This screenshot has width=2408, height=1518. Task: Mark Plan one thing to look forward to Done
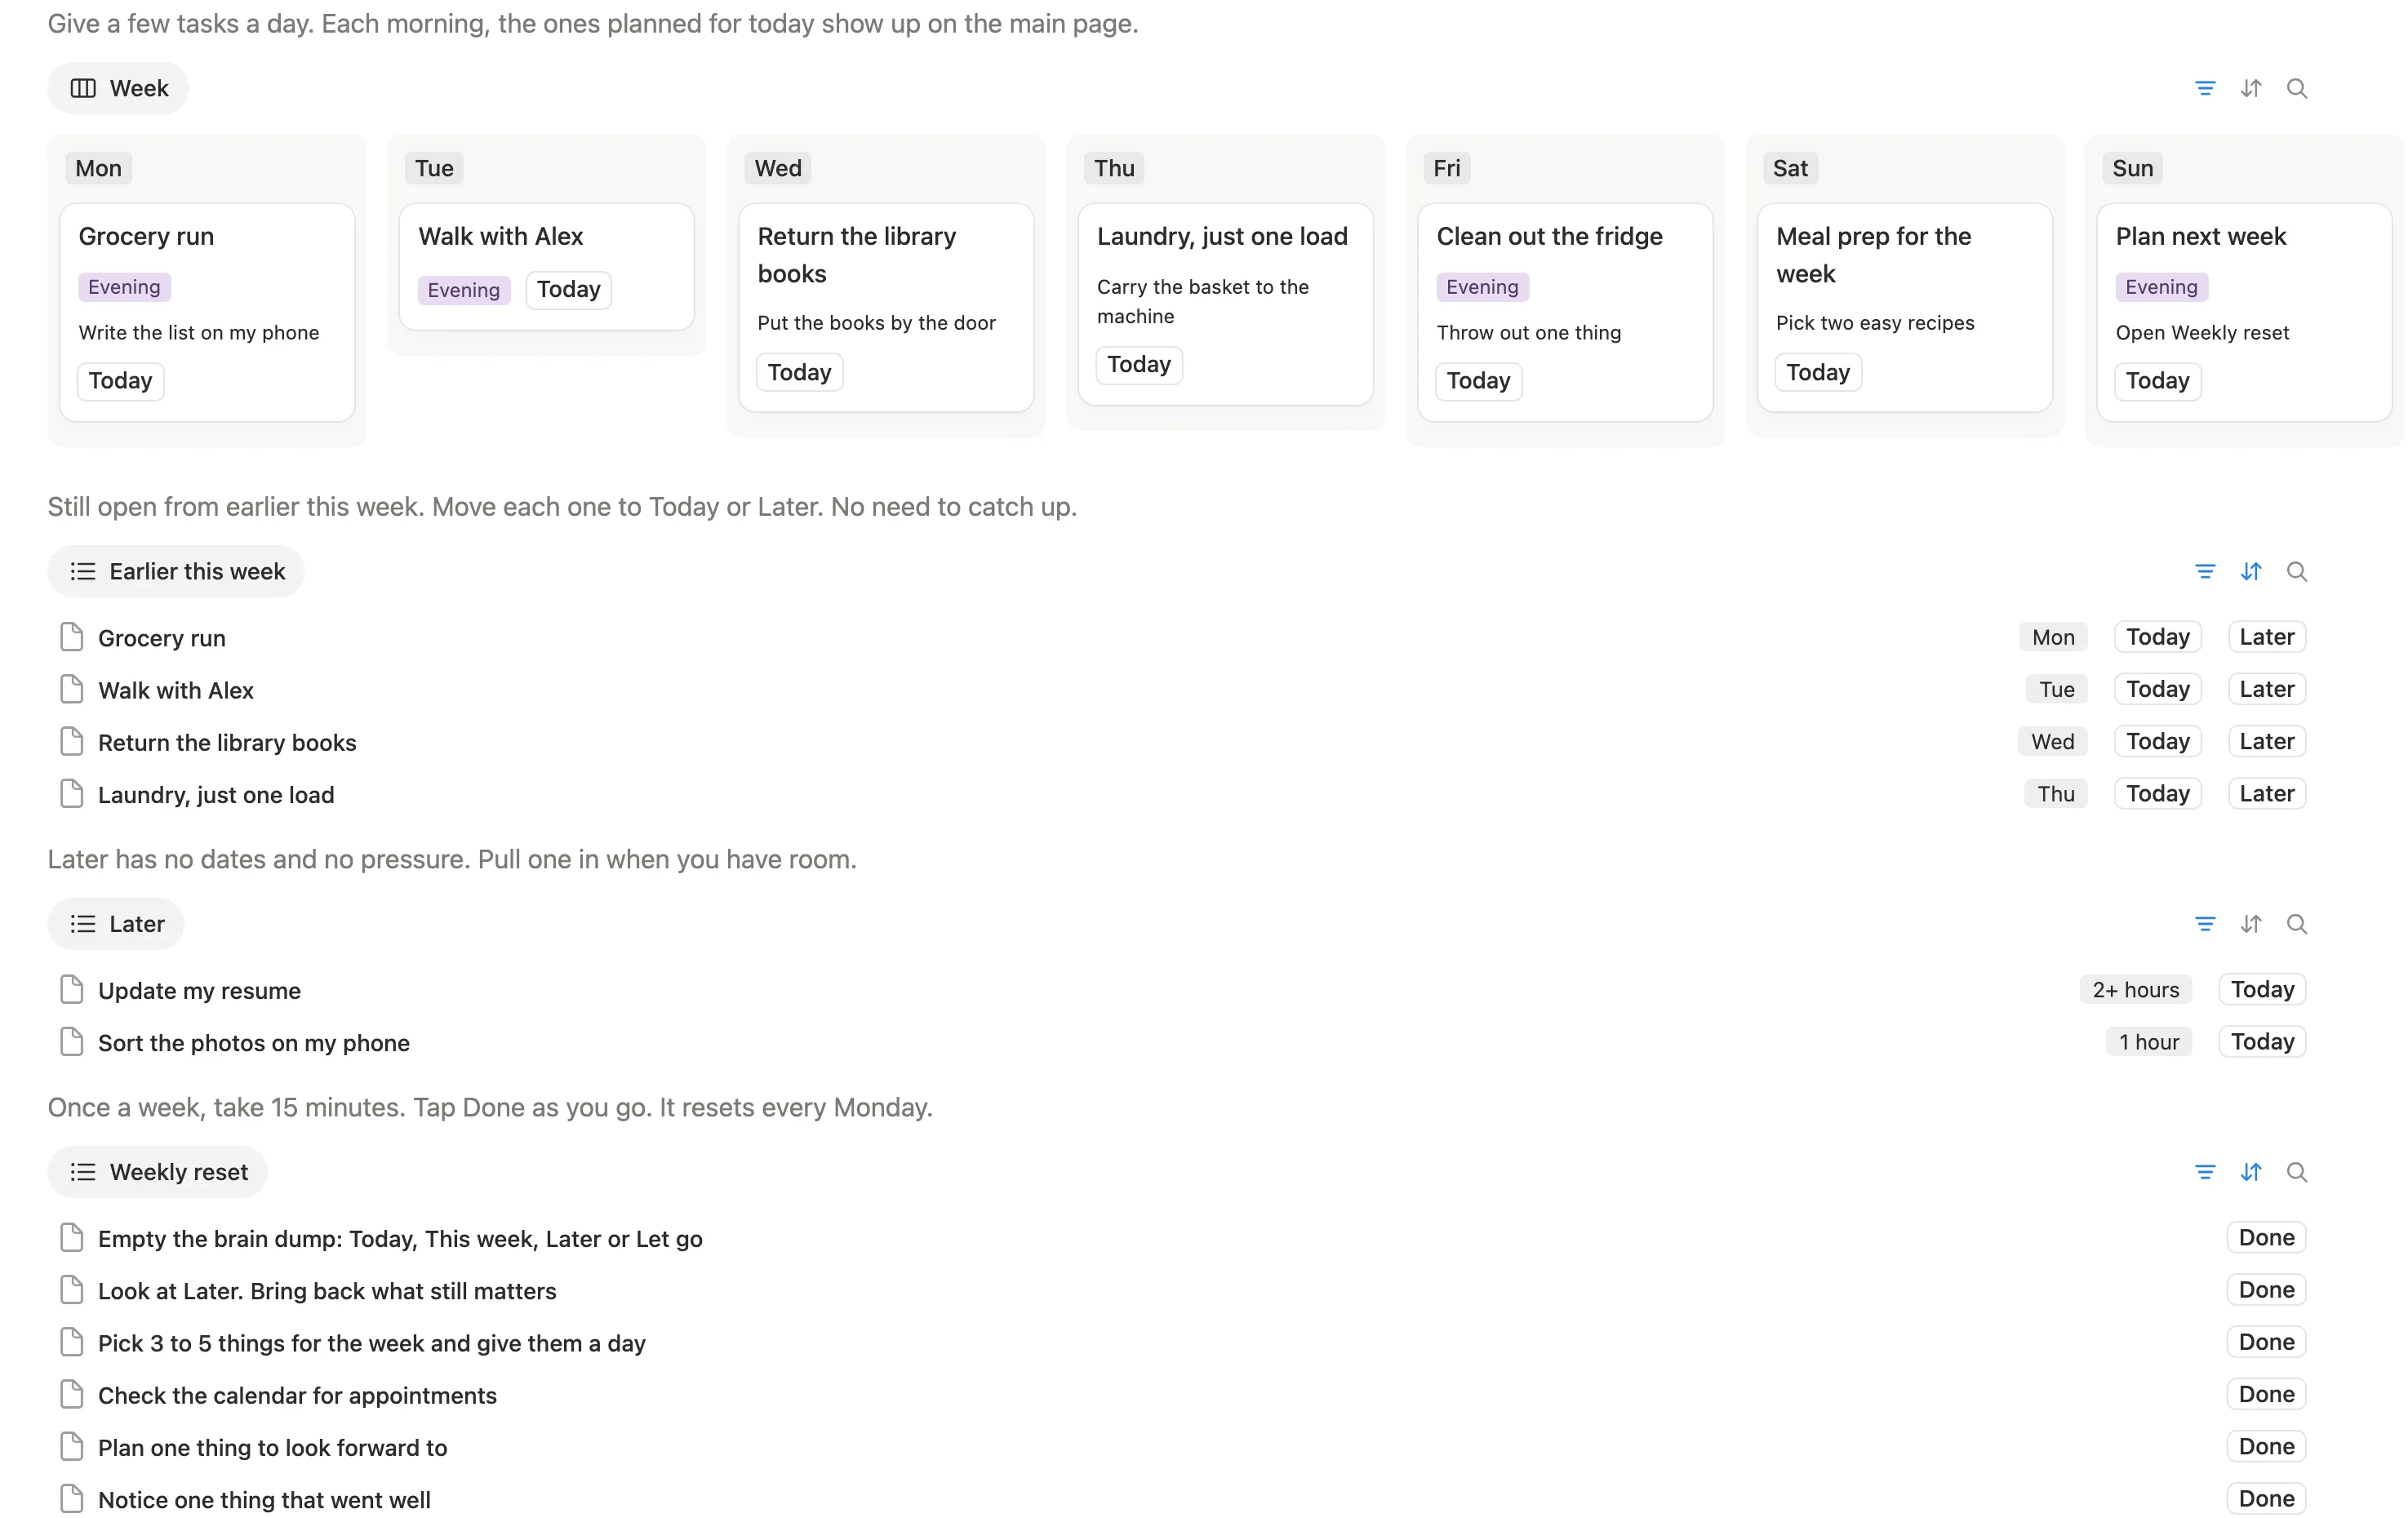pos(2266,1447)
